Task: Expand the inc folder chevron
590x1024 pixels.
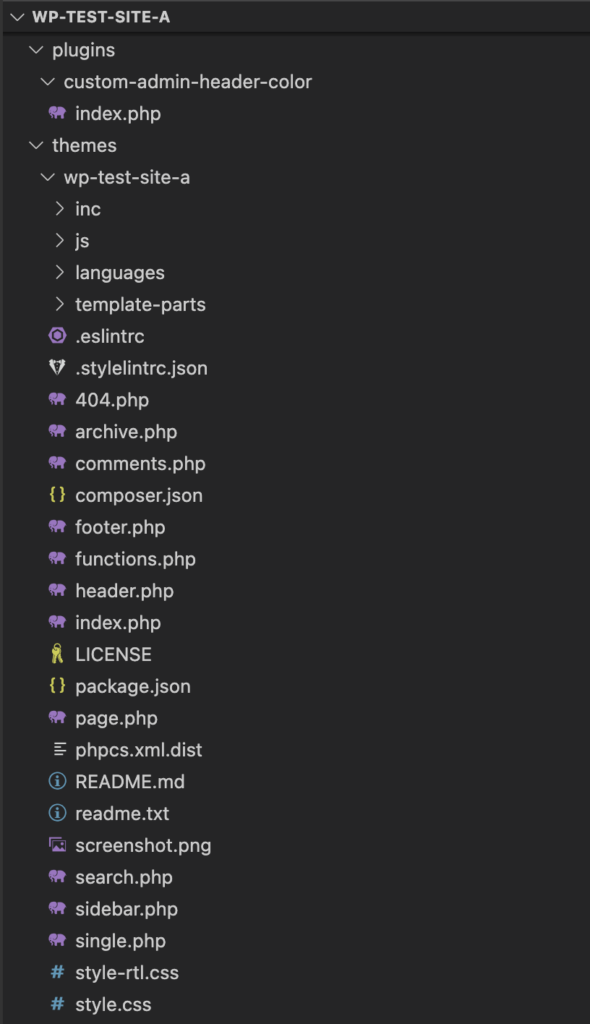Action: [59, 208]
